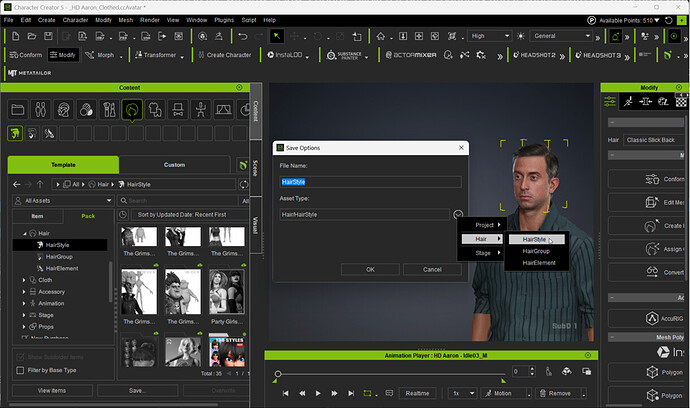Click the Save project floppy icon
The image size is (690, 408).
(x=48, y=36)
